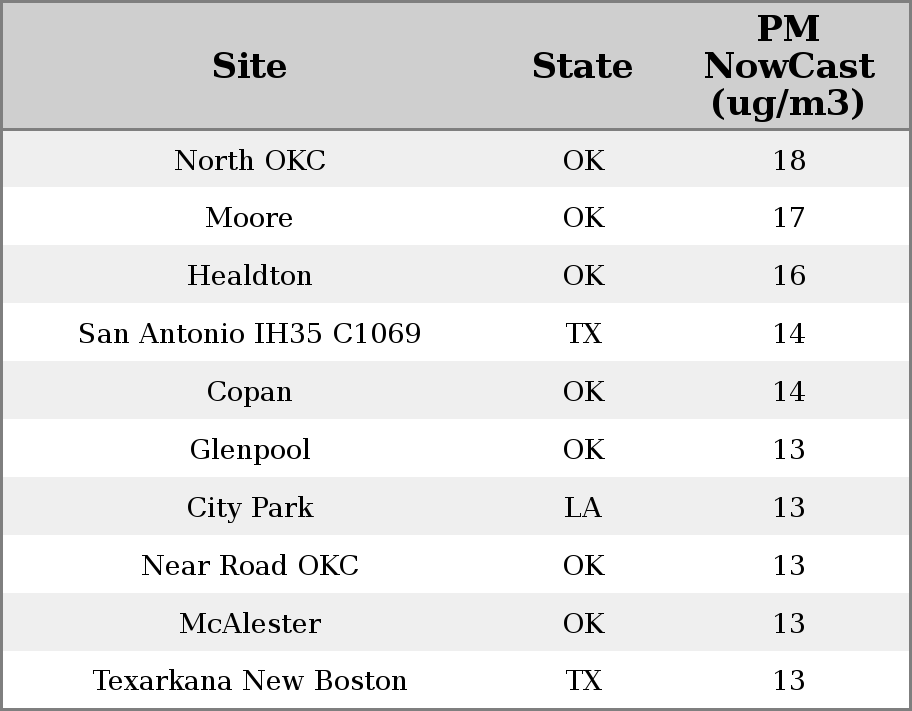The width and height of the screenshot is (912, 711).
Task: Select the North OKC site cell
Action: (x=249, y=160)
